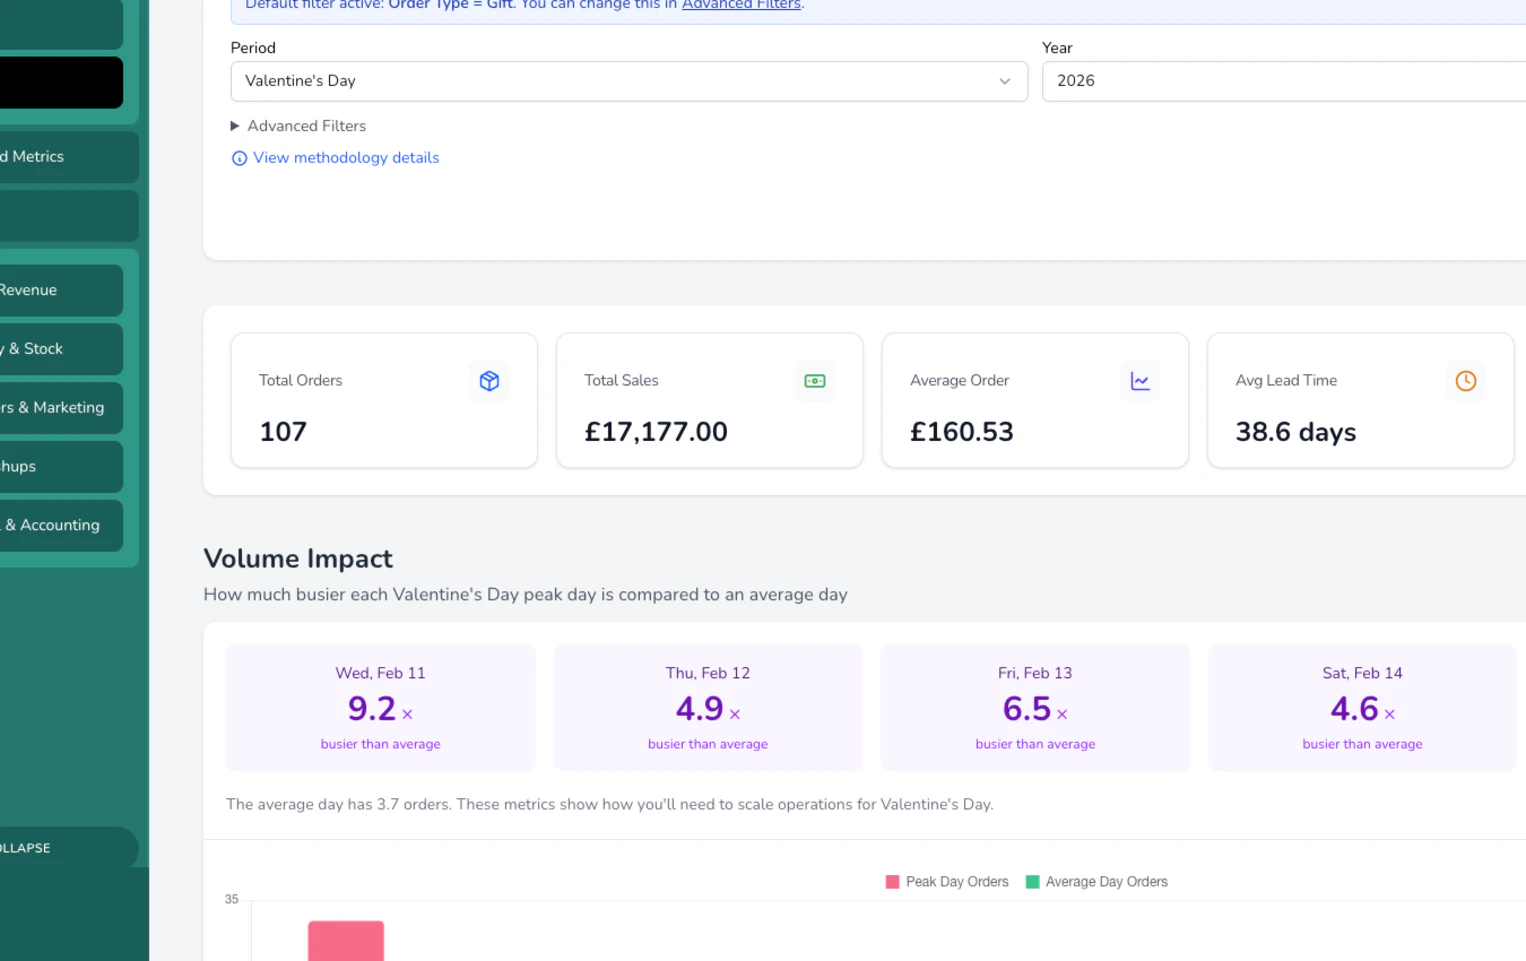1526x961 pixels.
Task: Click the Average Order value £160.53
Action: pyautogui.click(x=962, y=432)
